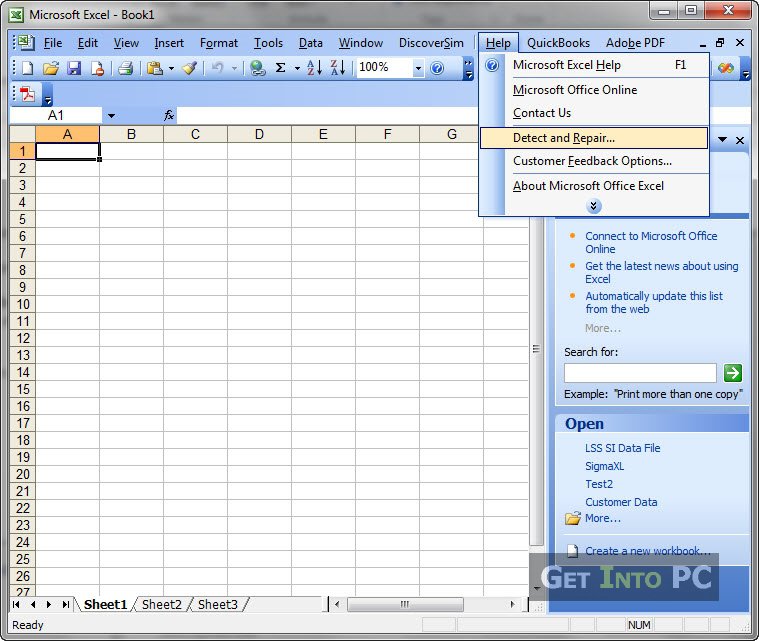Viewport: 759px width, 641px height.
Task: Click the Paste clipboard icon
Action: tap(154, 68)
